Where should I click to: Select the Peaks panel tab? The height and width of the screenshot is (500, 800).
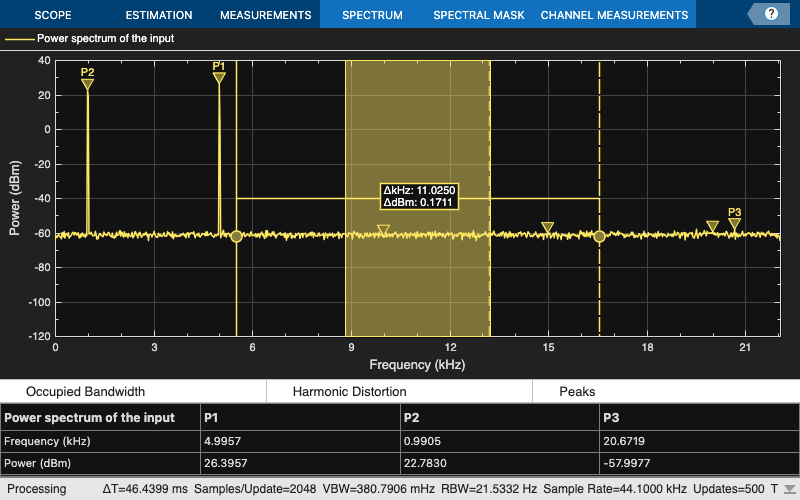(577, 391)
